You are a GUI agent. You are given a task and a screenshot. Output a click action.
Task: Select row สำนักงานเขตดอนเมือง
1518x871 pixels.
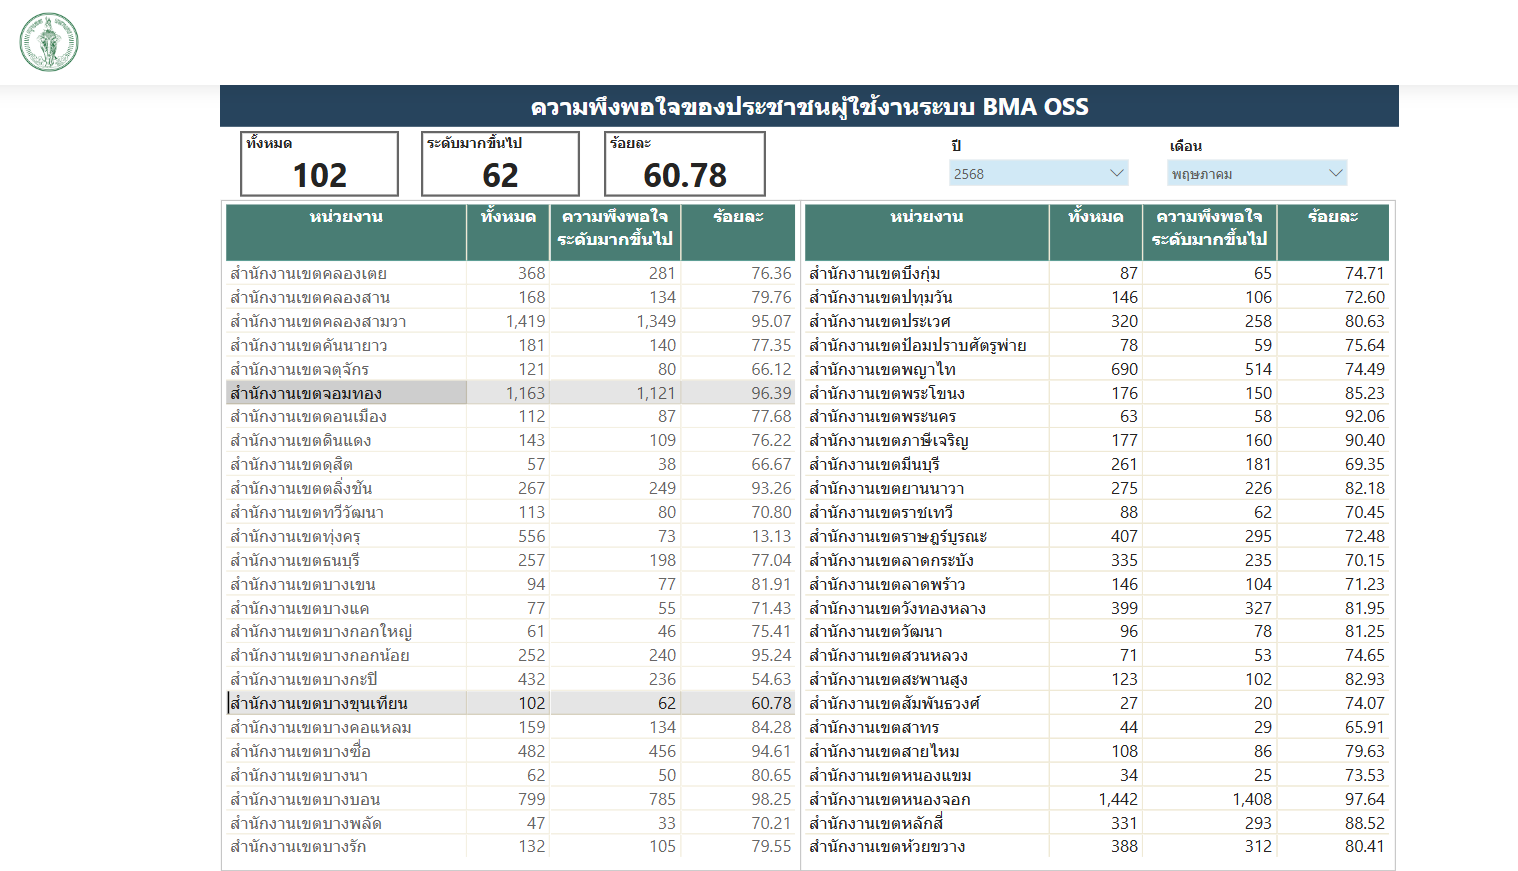pyautogui.click(x=511, y=416)
